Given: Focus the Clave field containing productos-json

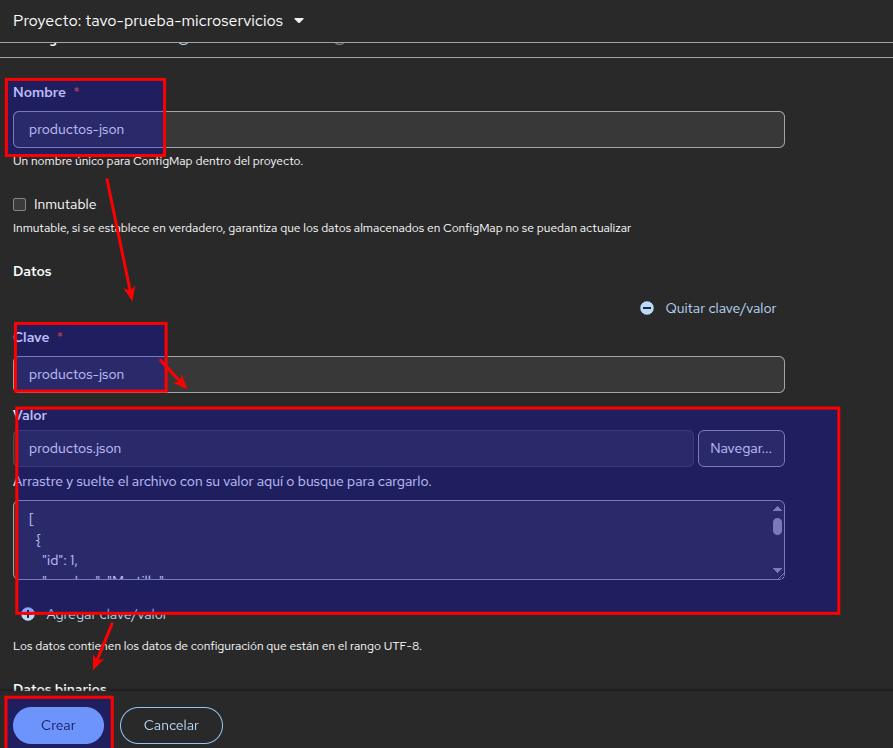Looking at the screenshot, I should (x=400, y=374).
